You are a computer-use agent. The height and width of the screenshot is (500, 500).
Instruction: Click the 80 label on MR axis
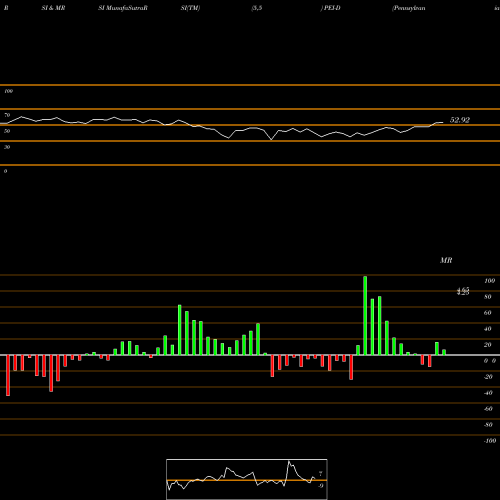[488, 297]
